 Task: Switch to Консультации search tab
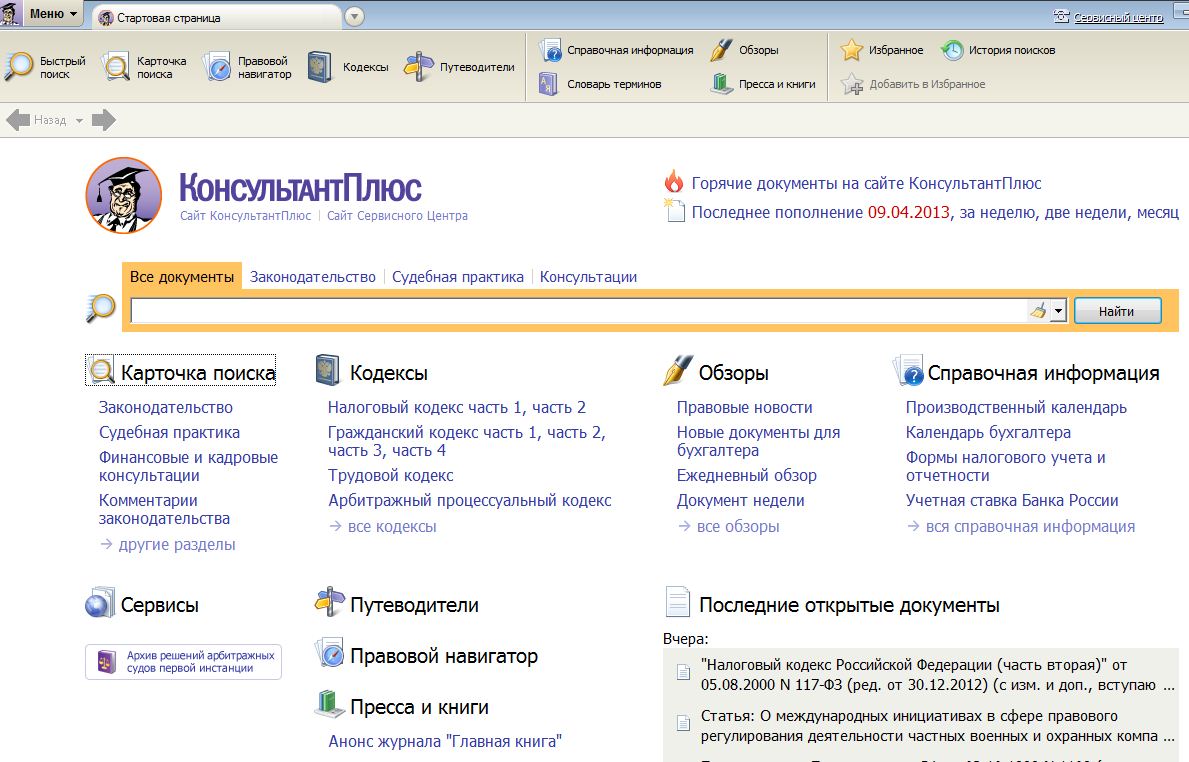pos(588,277)
